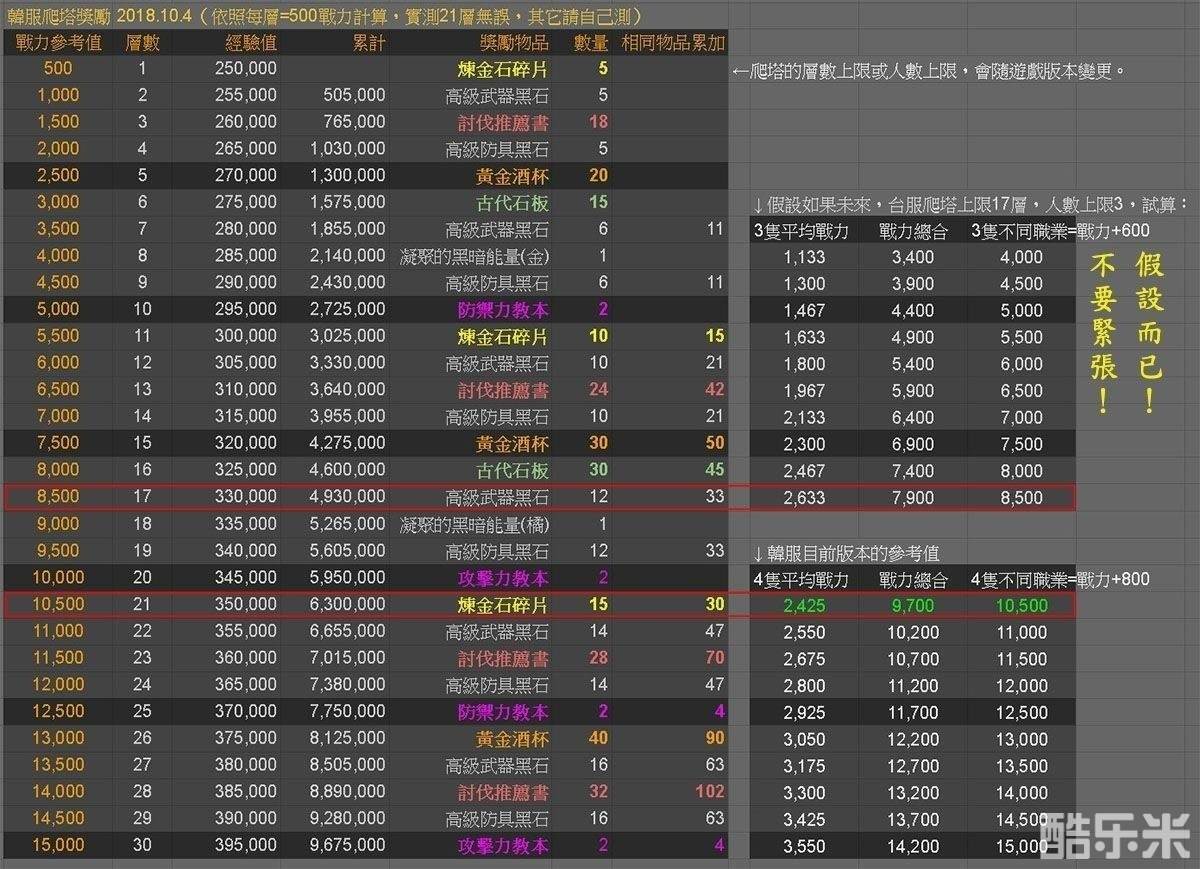Click the "凝聚的黑暗能量(金)" reward cell
Screen dimensions: 1200x869
coord(474,256)
